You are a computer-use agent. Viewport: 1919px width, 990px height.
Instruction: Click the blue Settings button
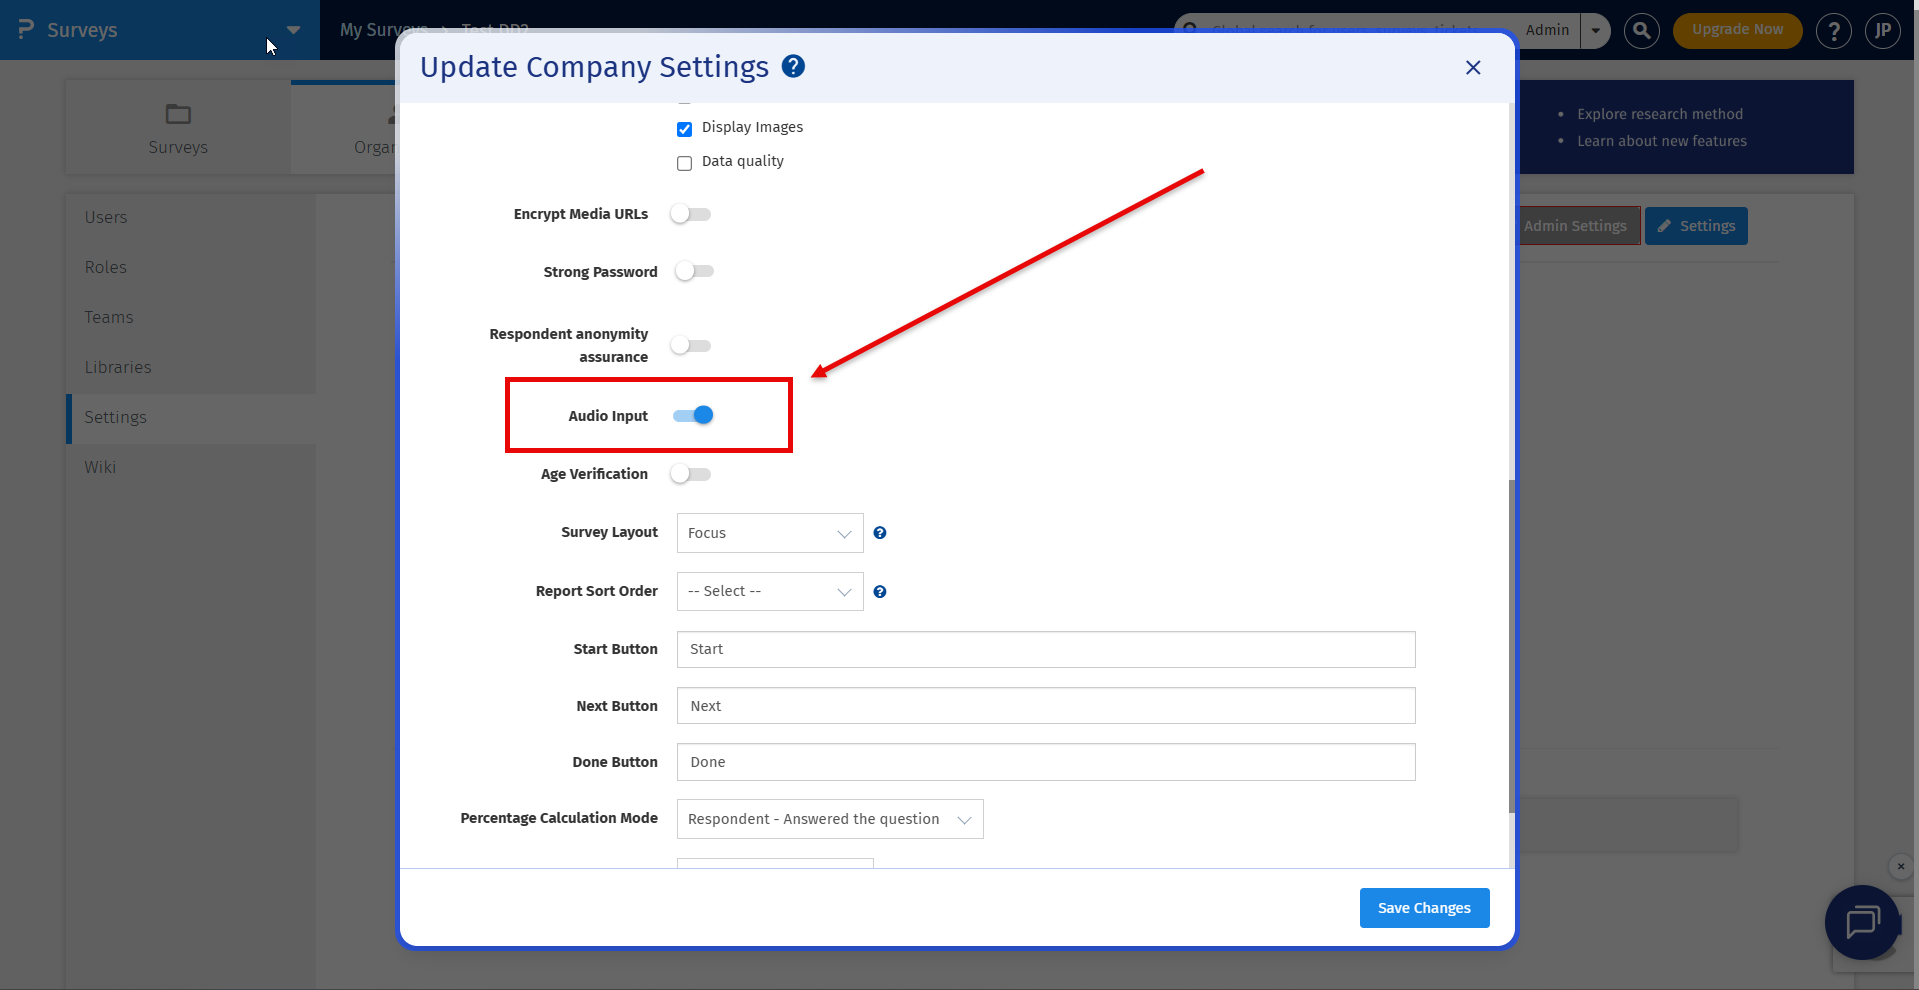(x=1696, y=226)
